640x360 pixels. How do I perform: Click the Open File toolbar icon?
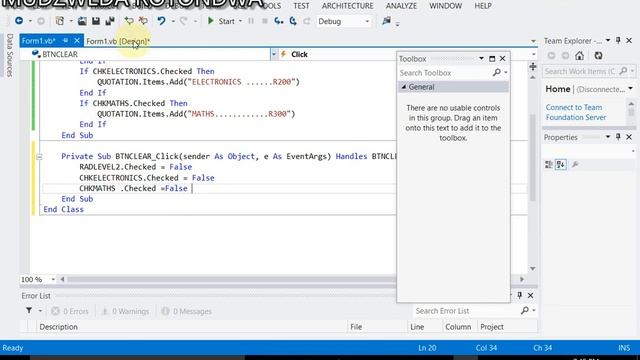(82, 21)
